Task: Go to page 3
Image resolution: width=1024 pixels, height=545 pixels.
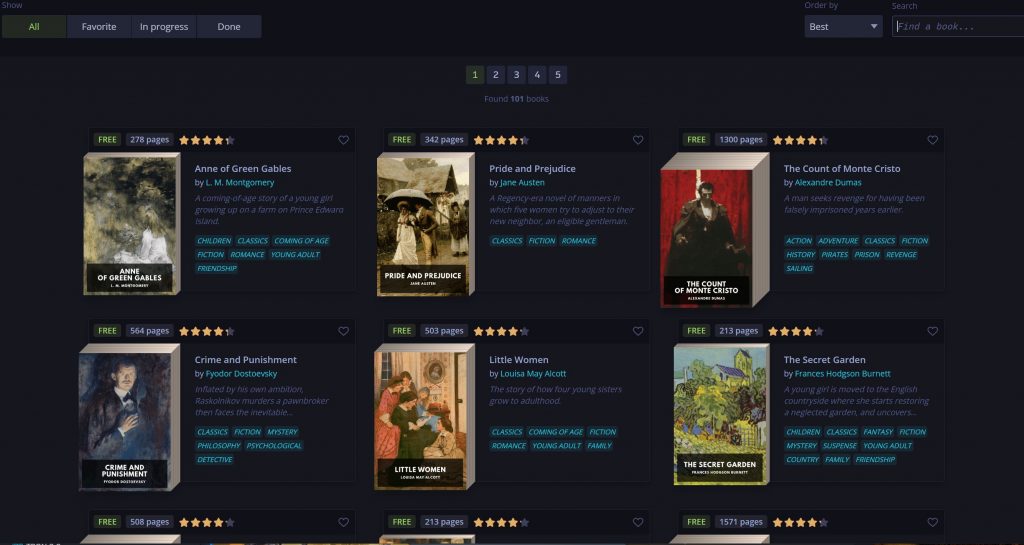Action: (517, 74)
